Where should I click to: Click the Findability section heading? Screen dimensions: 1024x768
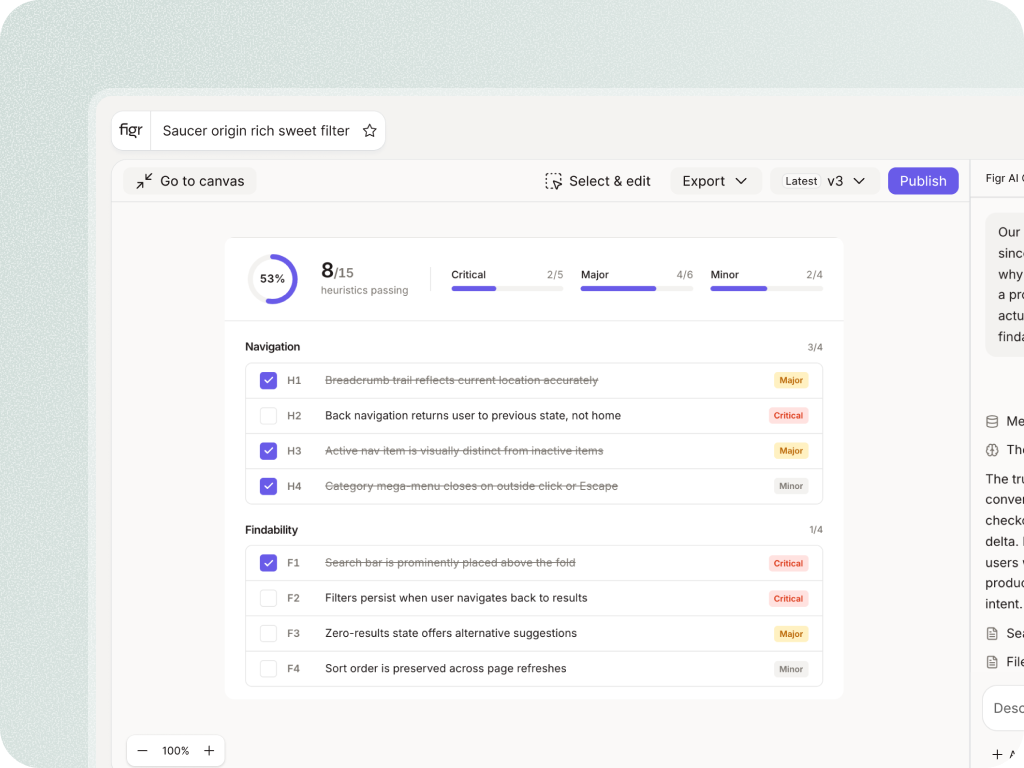coord(271,530)
